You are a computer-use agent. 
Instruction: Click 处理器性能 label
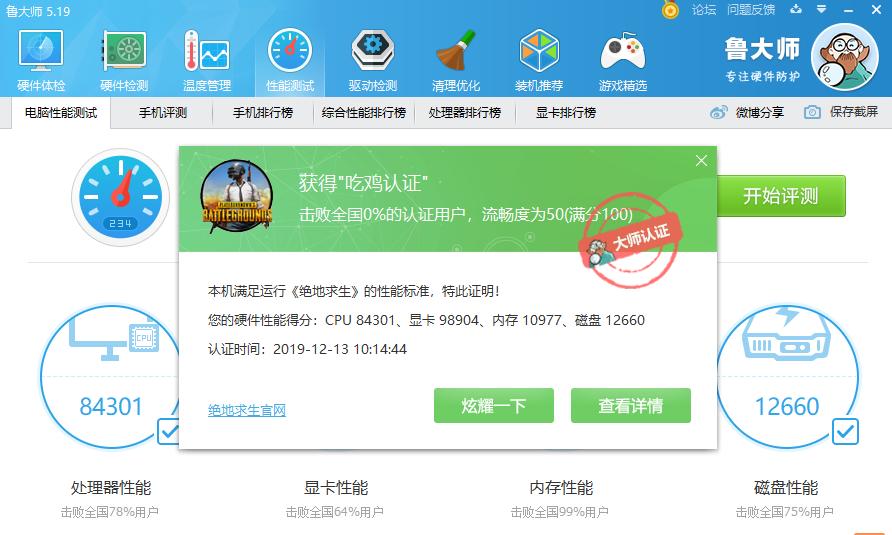tap(111, 488)
